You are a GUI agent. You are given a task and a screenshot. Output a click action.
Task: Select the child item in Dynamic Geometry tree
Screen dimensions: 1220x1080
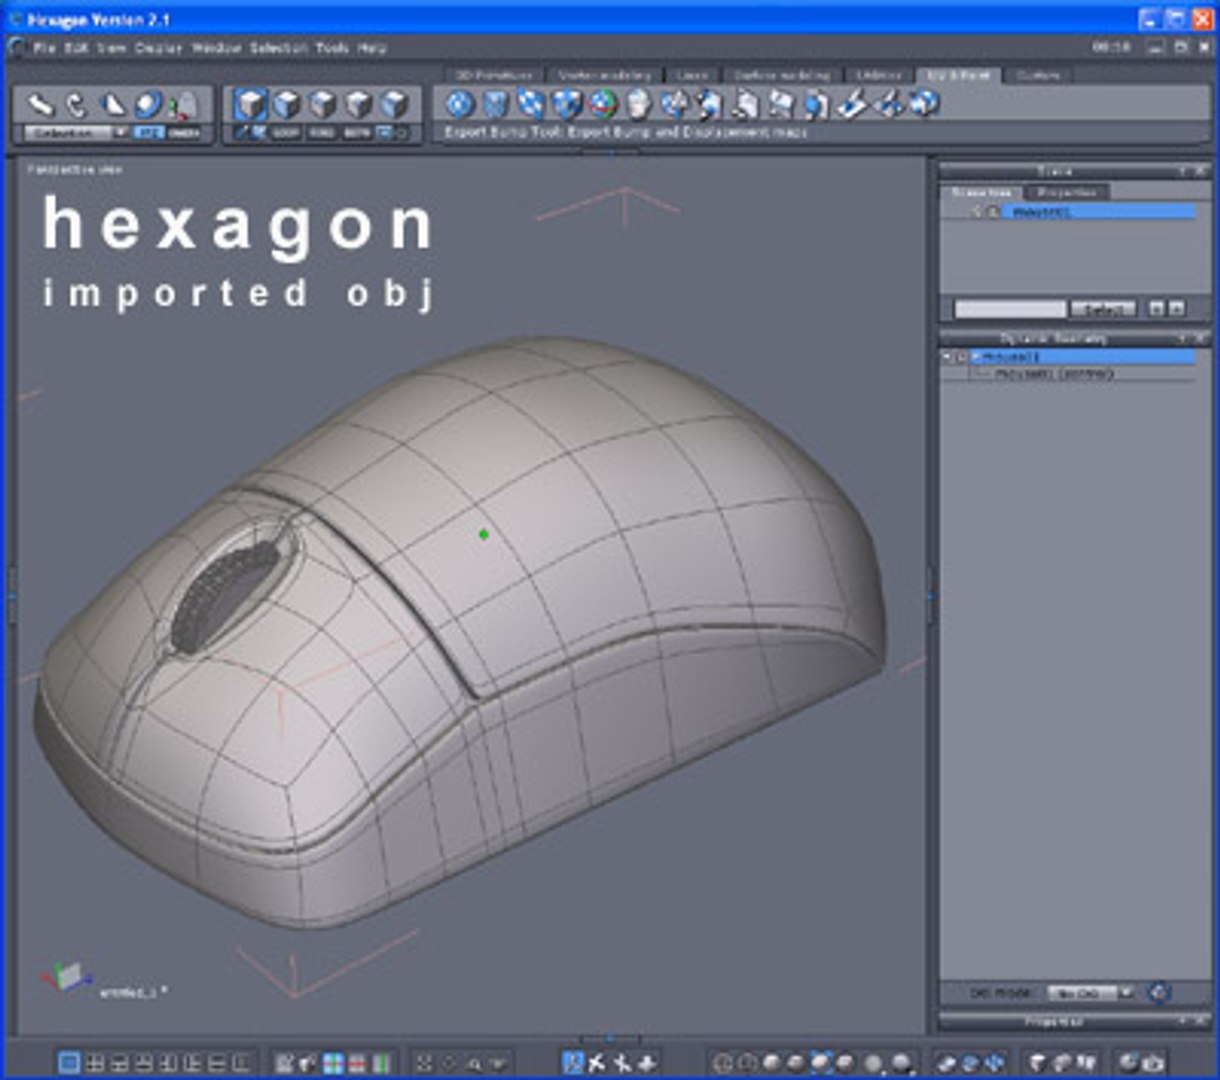tap(1054, 374)
